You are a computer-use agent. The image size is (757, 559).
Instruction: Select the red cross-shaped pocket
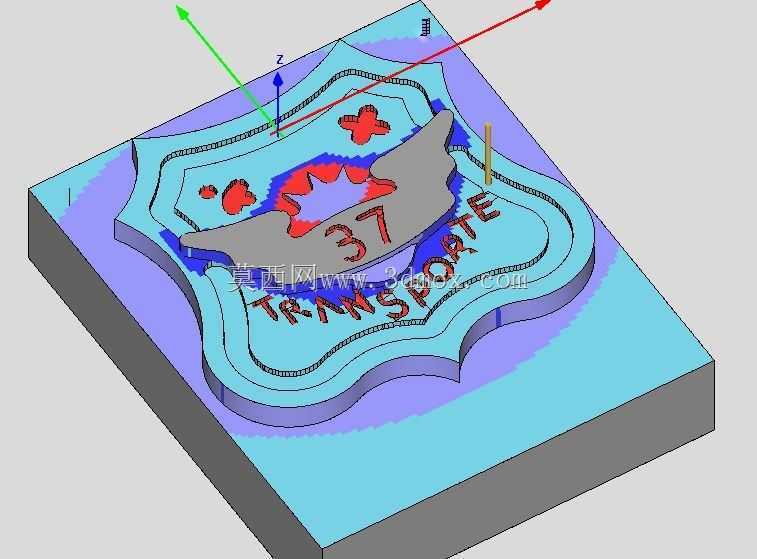tap(364, 123)
